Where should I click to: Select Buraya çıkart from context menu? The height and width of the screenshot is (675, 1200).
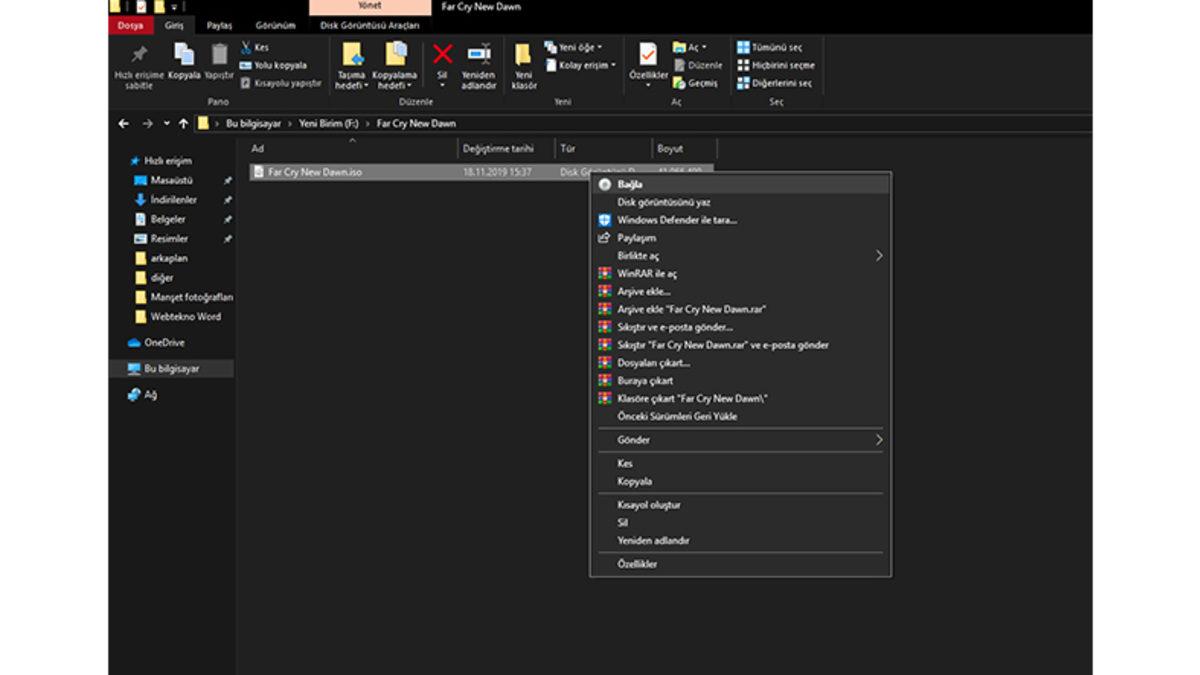click(645, 381)
